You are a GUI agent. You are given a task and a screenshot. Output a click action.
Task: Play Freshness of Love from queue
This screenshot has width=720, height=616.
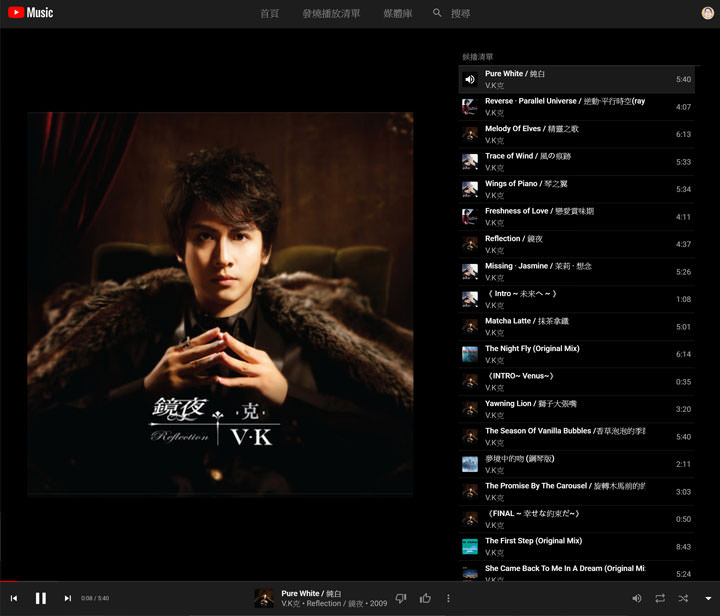(x=576, y=217)
